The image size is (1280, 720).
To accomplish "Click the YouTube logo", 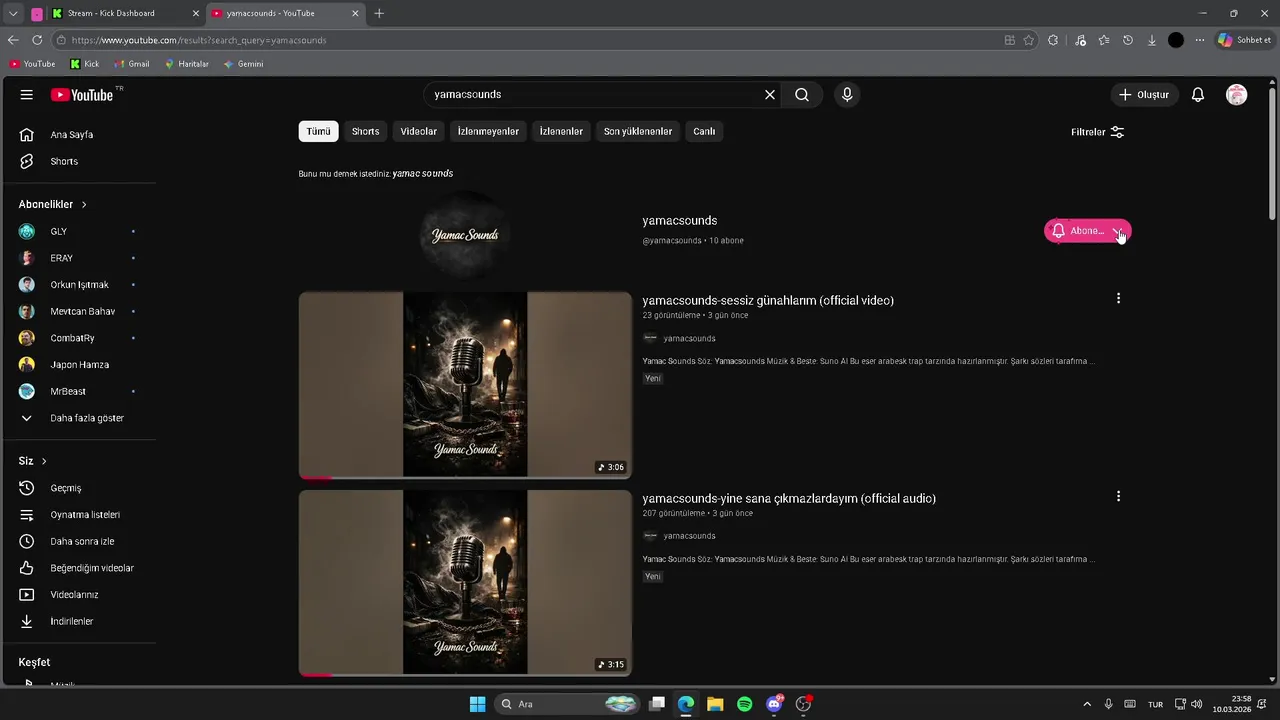I will click(x=82, y=95).
